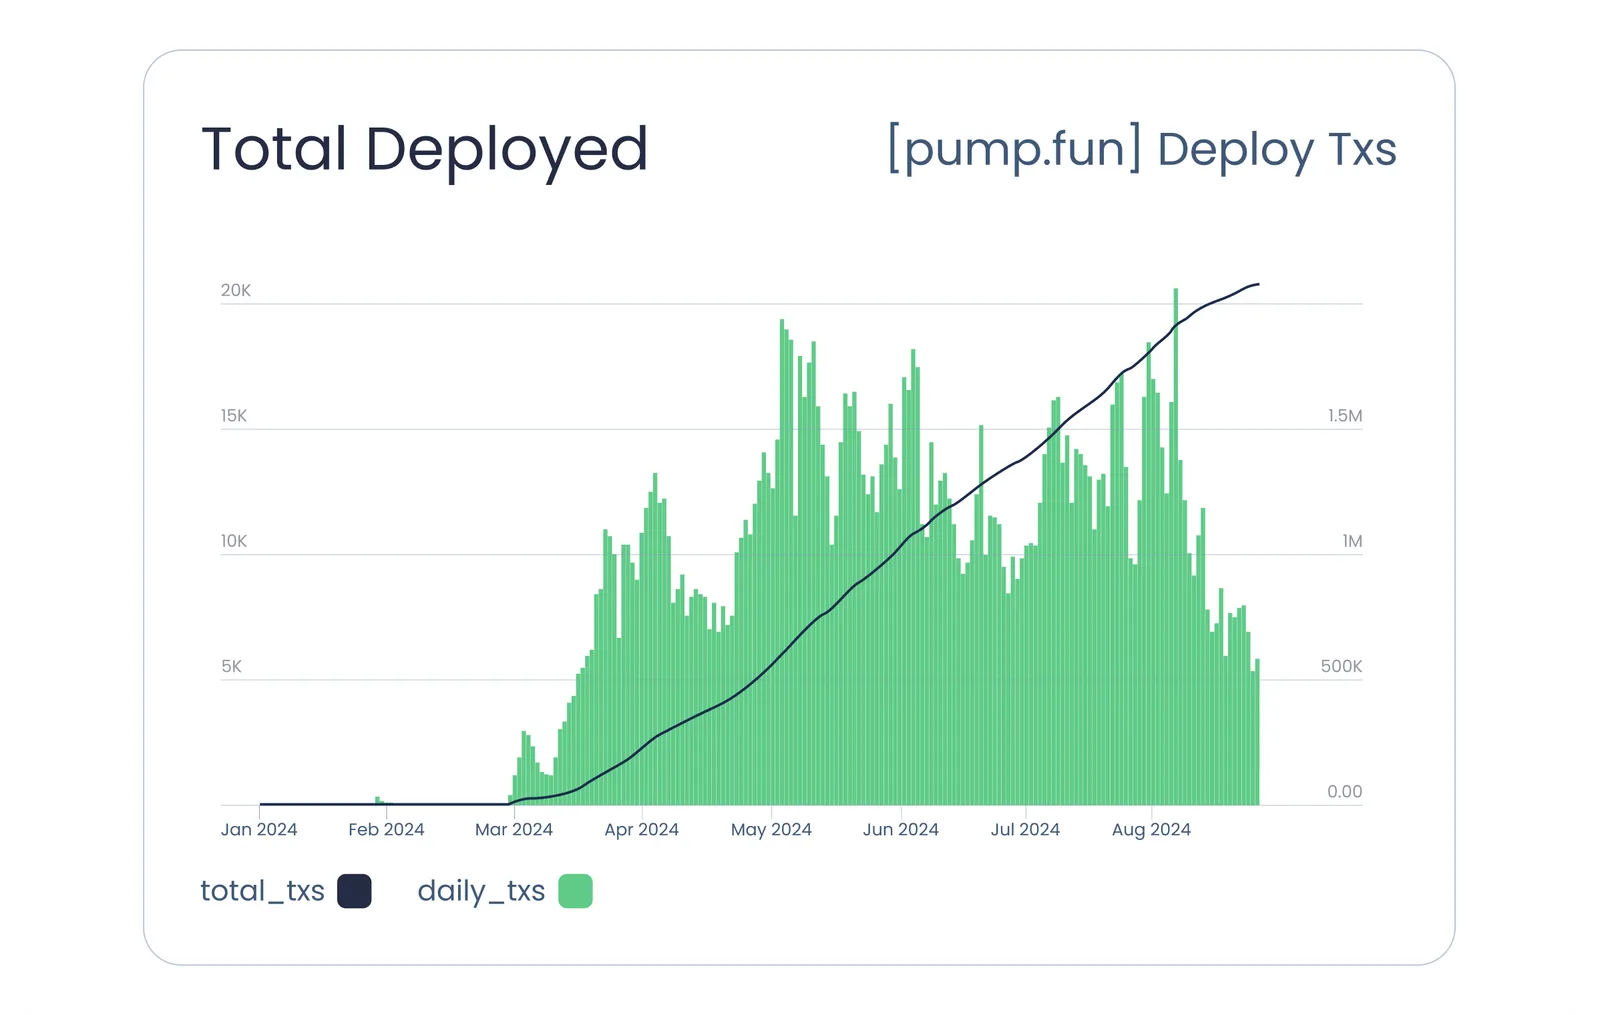The height and width of the screenshot is (1015, 1600).
Task: Click the '0.00' right axis label
Action: click(1345, 792)
